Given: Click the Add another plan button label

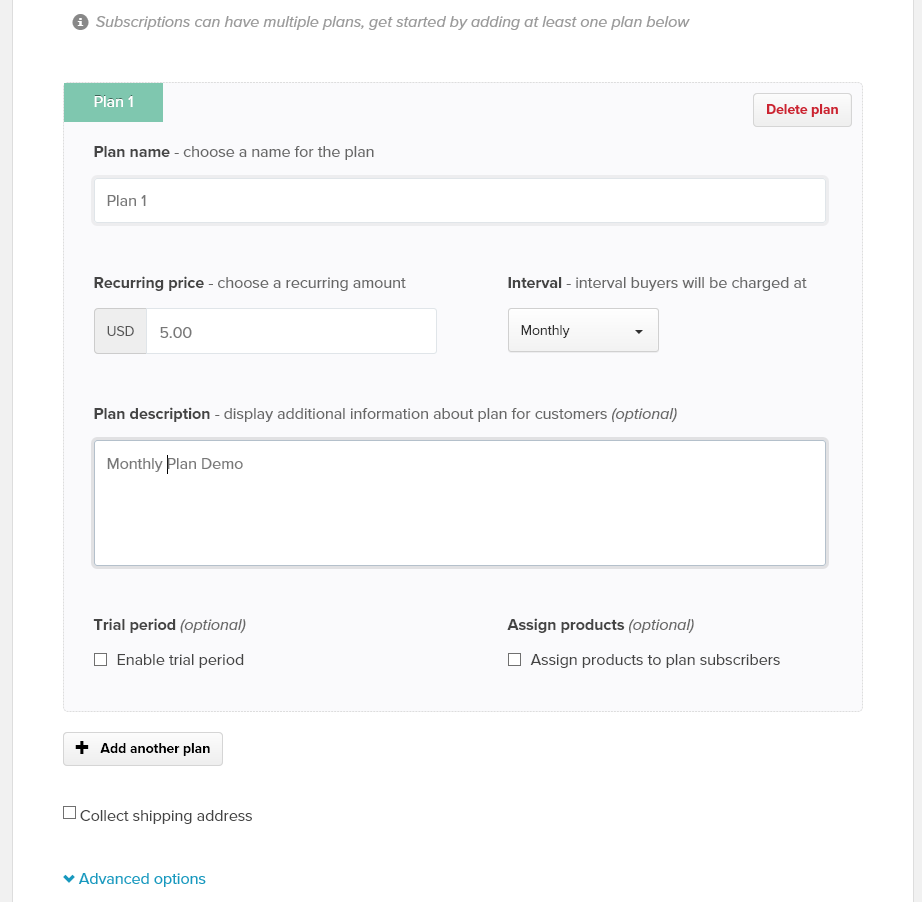Looking at the screenshot, I should point(155,748).
